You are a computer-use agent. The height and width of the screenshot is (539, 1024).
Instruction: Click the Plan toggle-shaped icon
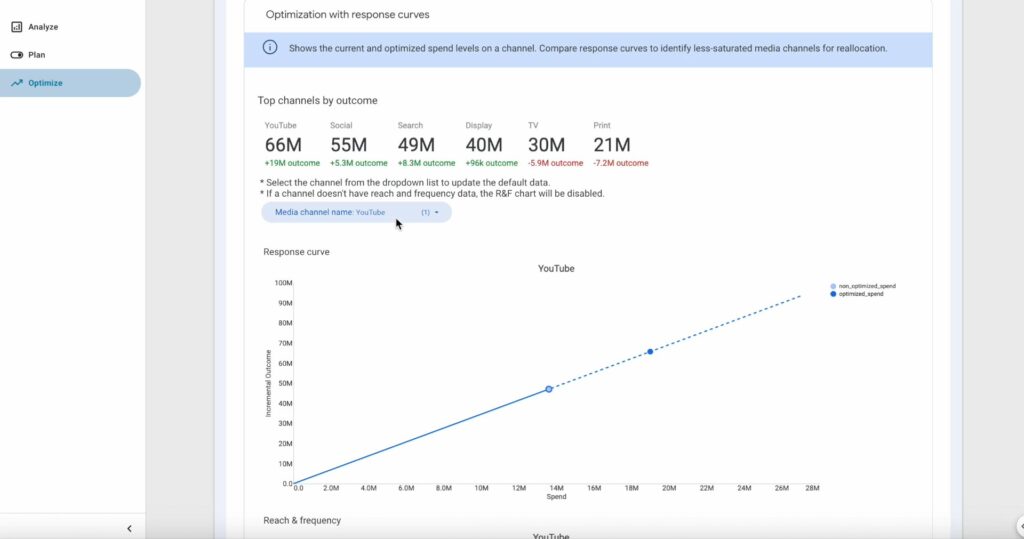(17, 55)
